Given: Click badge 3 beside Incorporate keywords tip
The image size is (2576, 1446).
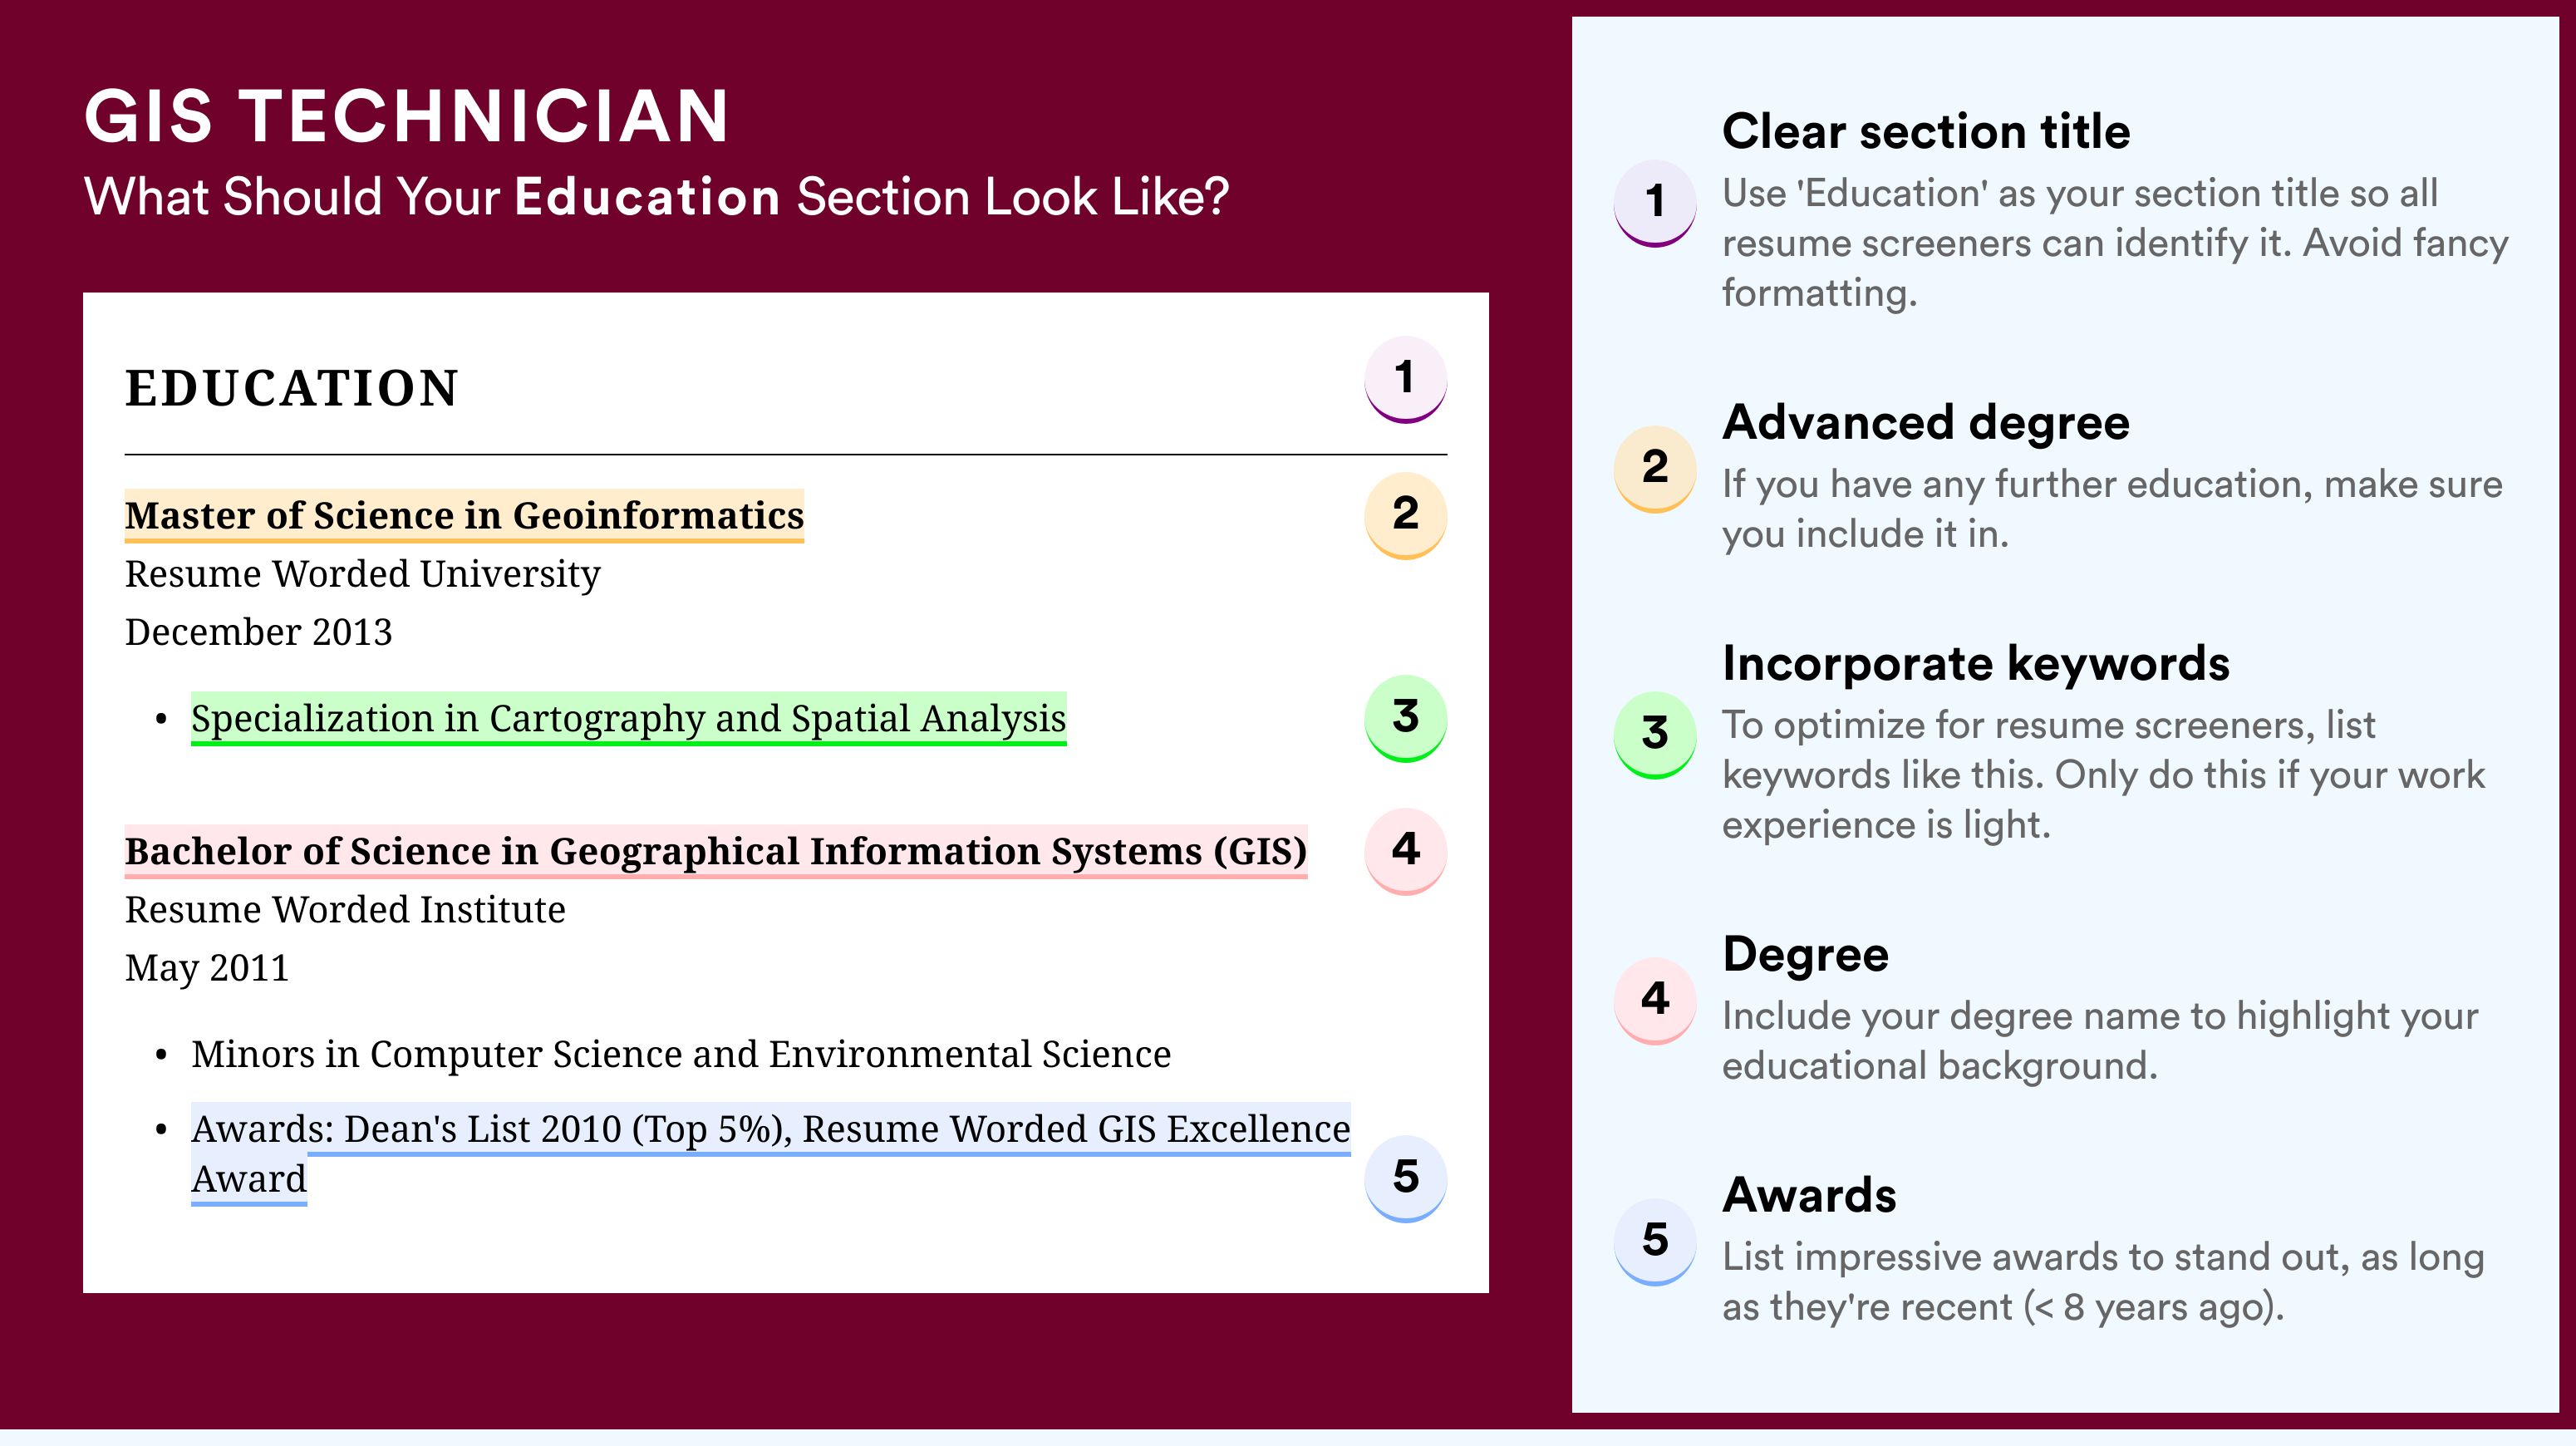Looking at the screenshot, I should coord(1655,734).
